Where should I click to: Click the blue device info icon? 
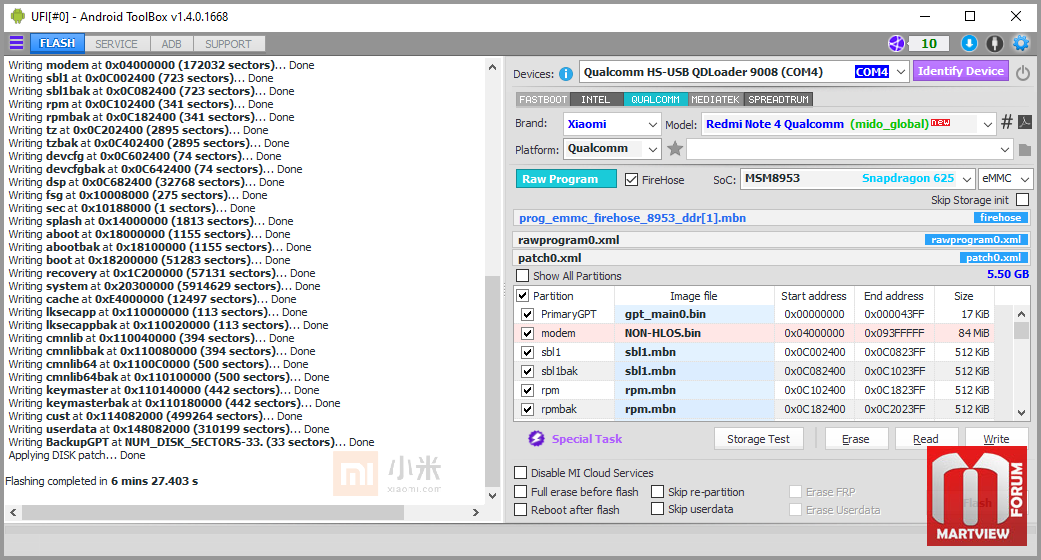(566, 74)
